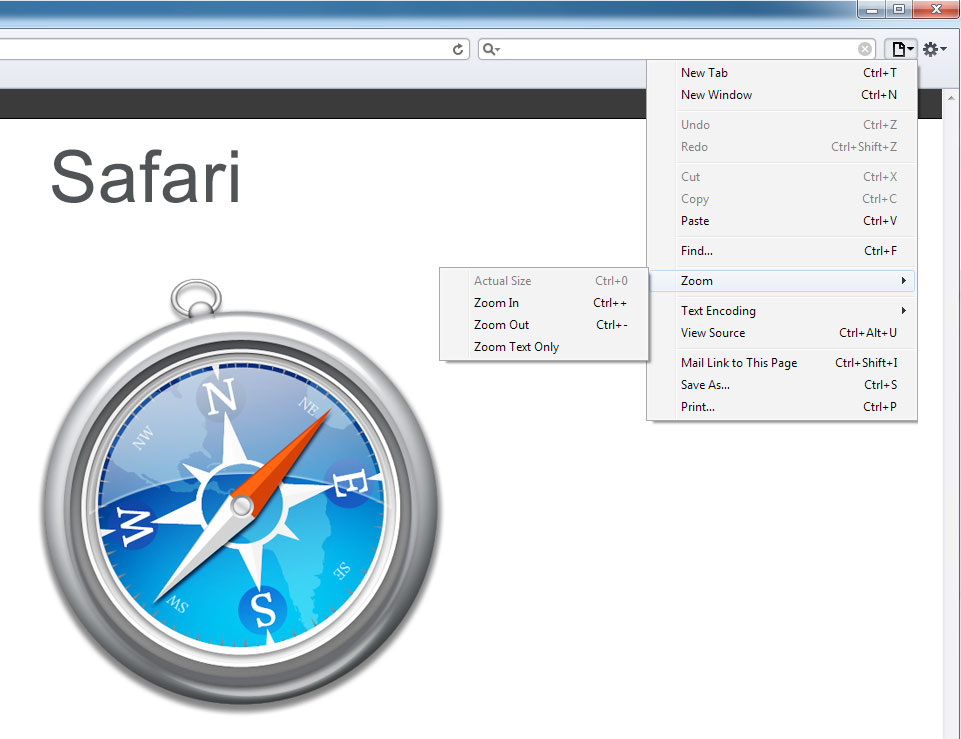Expand the Text Encoding submenu arrow
Screen dimensions: 961x739
pyautogui.click(x=903, y=311)
